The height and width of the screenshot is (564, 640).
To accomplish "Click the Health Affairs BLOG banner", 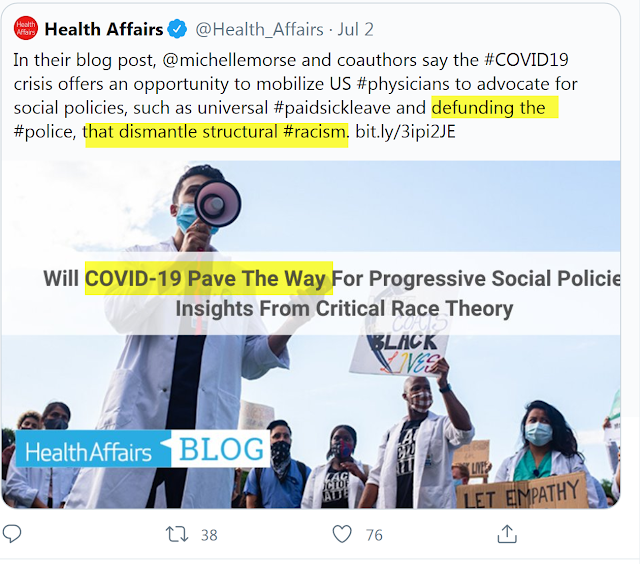I will tap(142, 449).
